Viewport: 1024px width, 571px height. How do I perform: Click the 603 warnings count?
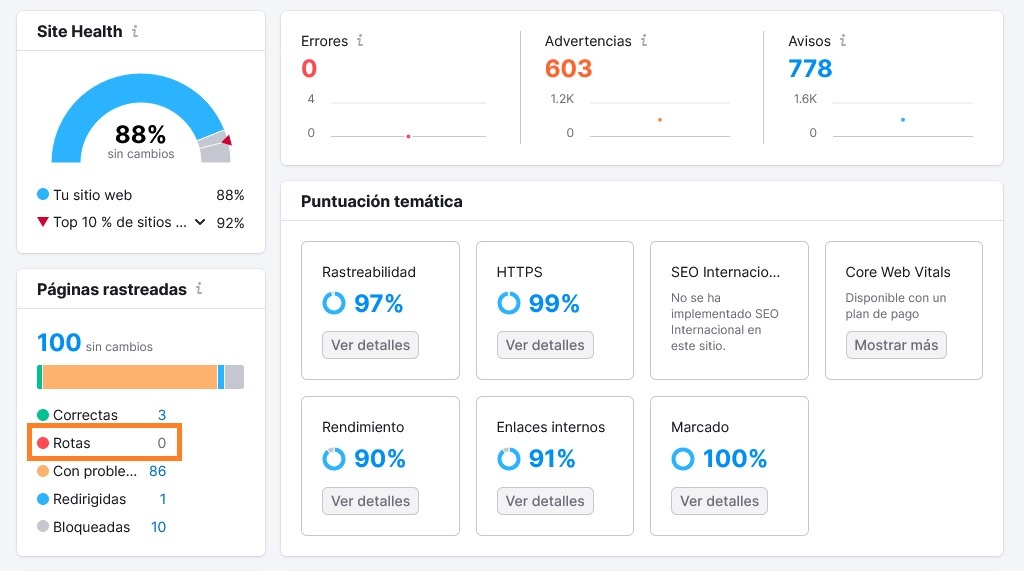click(x=568, y=69)
